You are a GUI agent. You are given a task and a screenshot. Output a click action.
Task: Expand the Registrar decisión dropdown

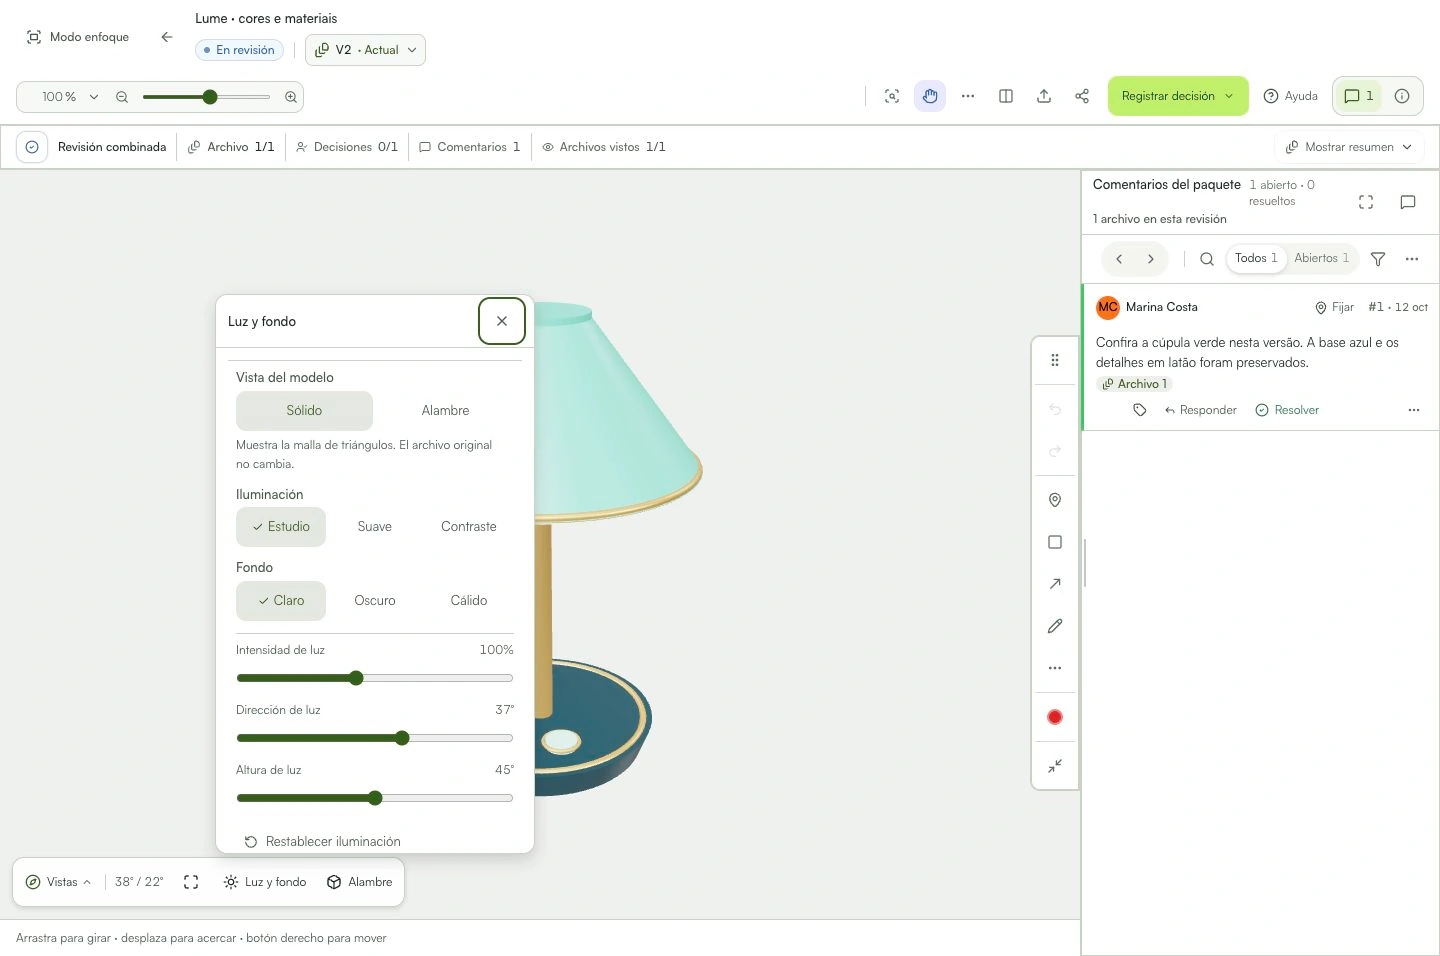click(x=1178, y=96)
